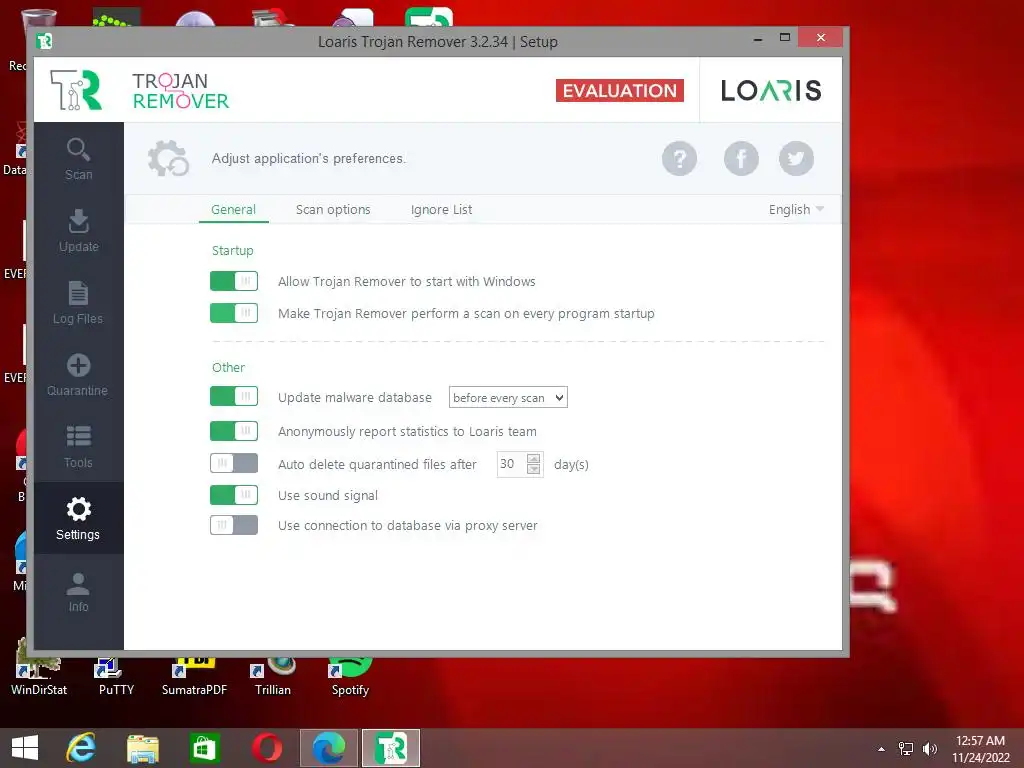Open network icon in system tray
This screenshot has width=1024, height=768.
click(906, 748)
